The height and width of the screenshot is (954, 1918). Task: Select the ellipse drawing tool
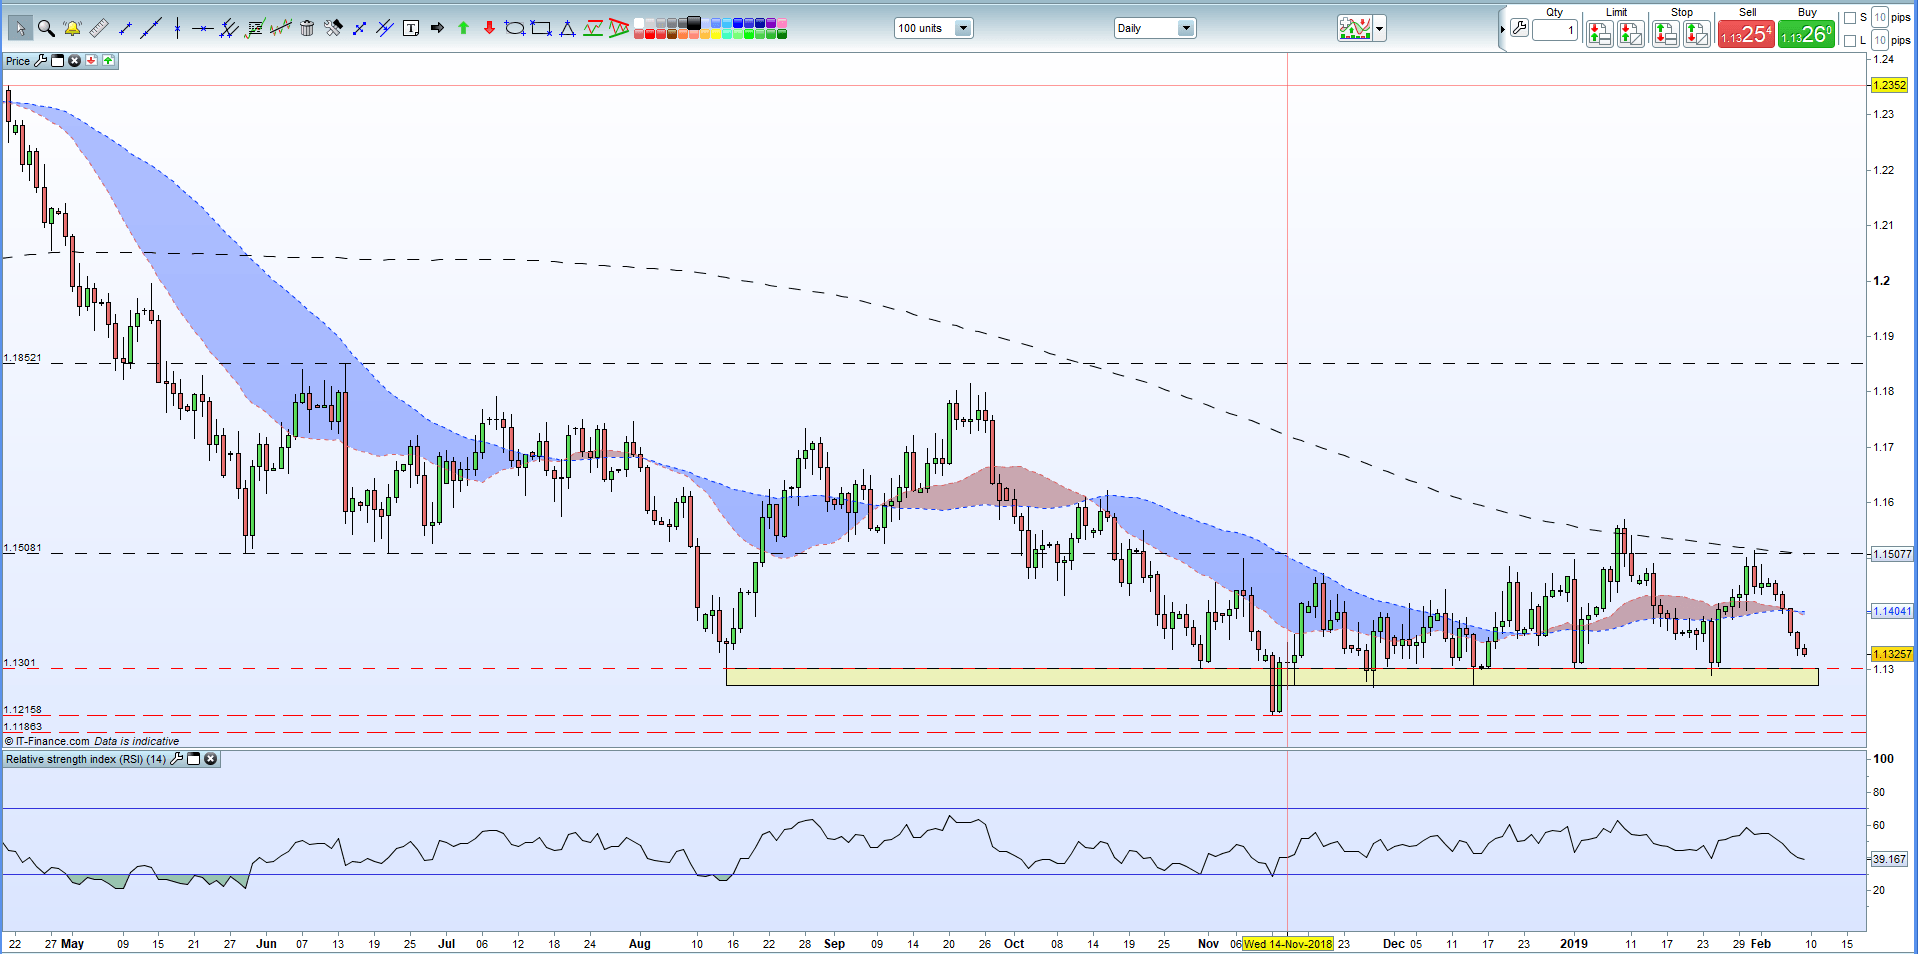pyautogui.click(x=515, y=28)
